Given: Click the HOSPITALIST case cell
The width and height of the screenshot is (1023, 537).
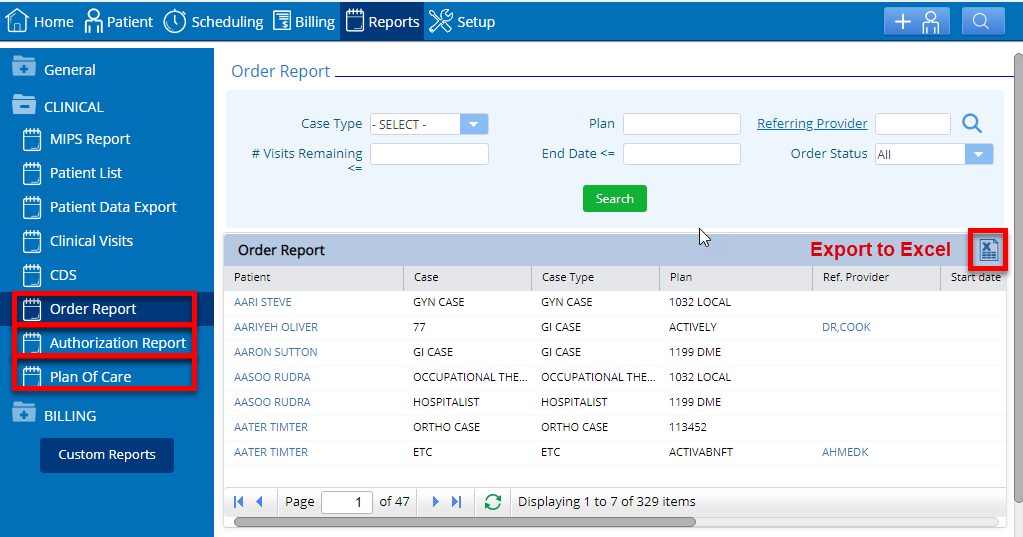Looking at the screenshot, I should pos(446,402).
